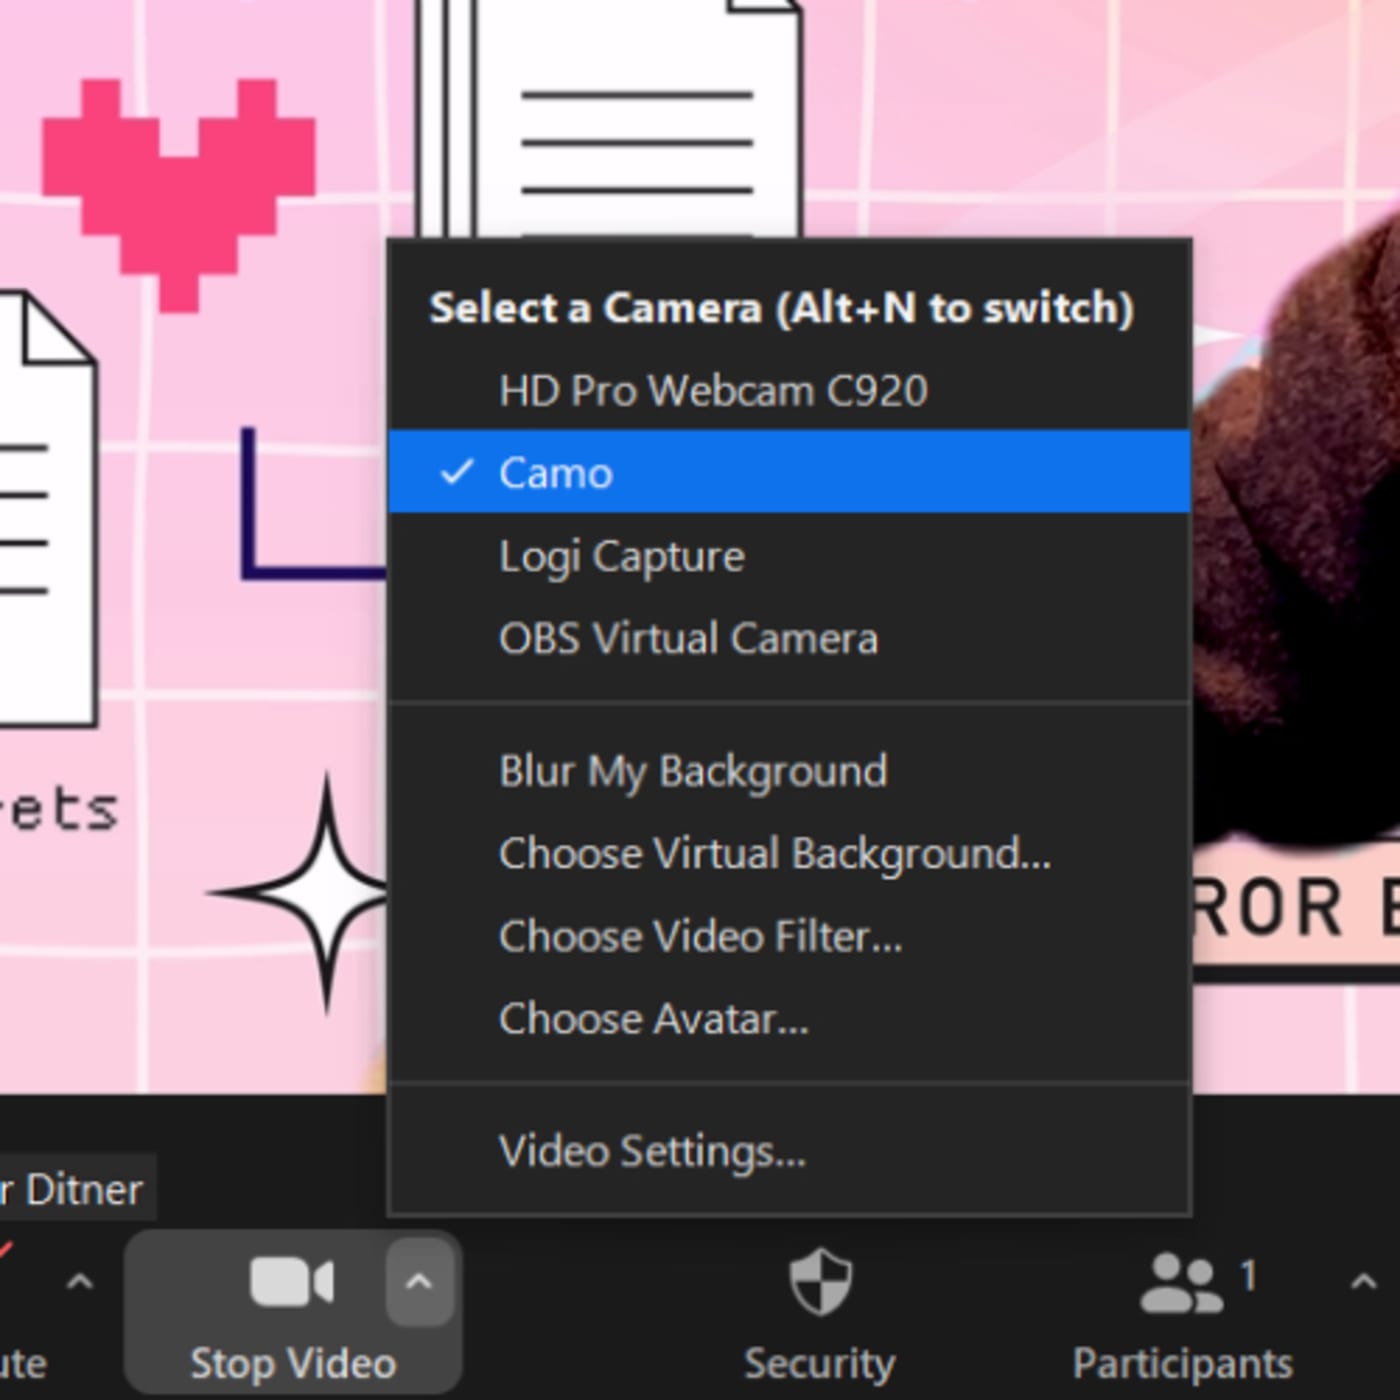Viewport: 1400px width, 1400px height.
Task: Choose OBS Virtual Camera
Action: 789,638
